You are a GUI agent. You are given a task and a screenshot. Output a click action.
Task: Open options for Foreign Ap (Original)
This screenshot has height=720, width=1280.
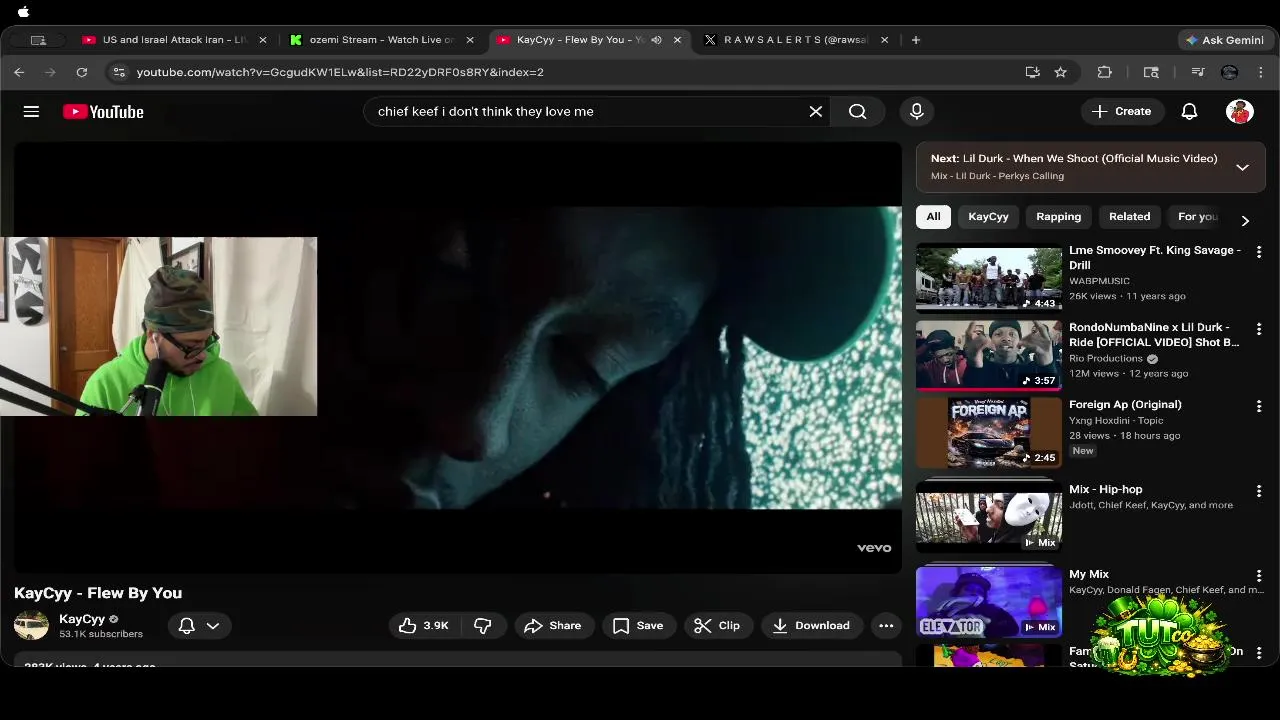1259,406
